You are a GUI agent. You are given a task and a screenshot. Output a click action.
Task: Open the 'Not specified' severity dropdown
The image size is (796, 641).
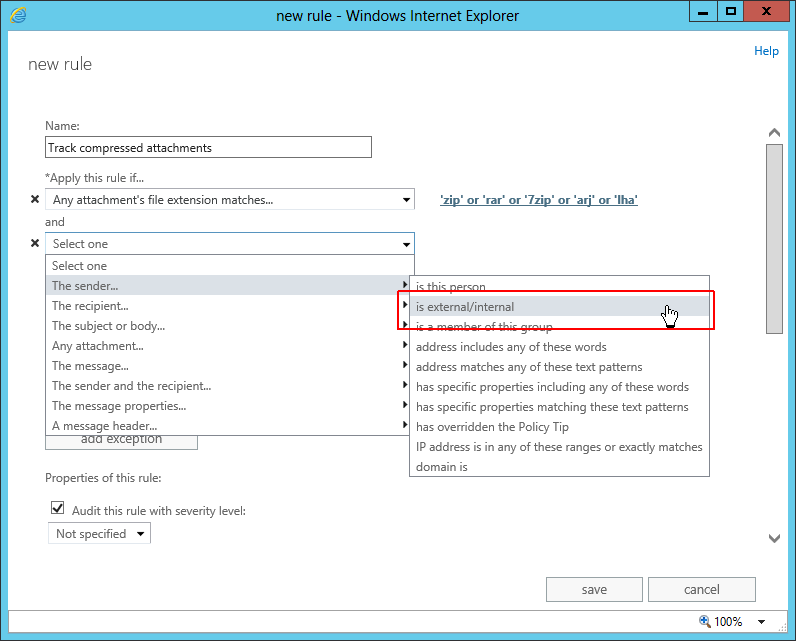[100, 533]
